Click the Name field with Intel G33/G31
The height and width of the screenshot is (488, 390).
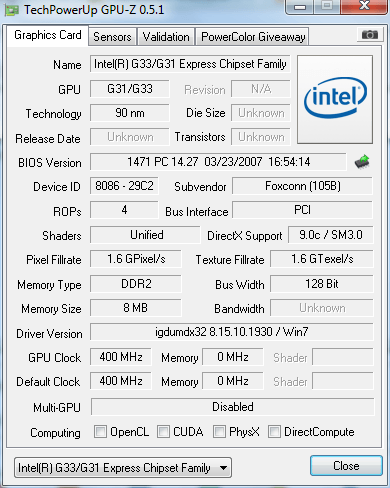pyautogui.click(x=190, y=64)
